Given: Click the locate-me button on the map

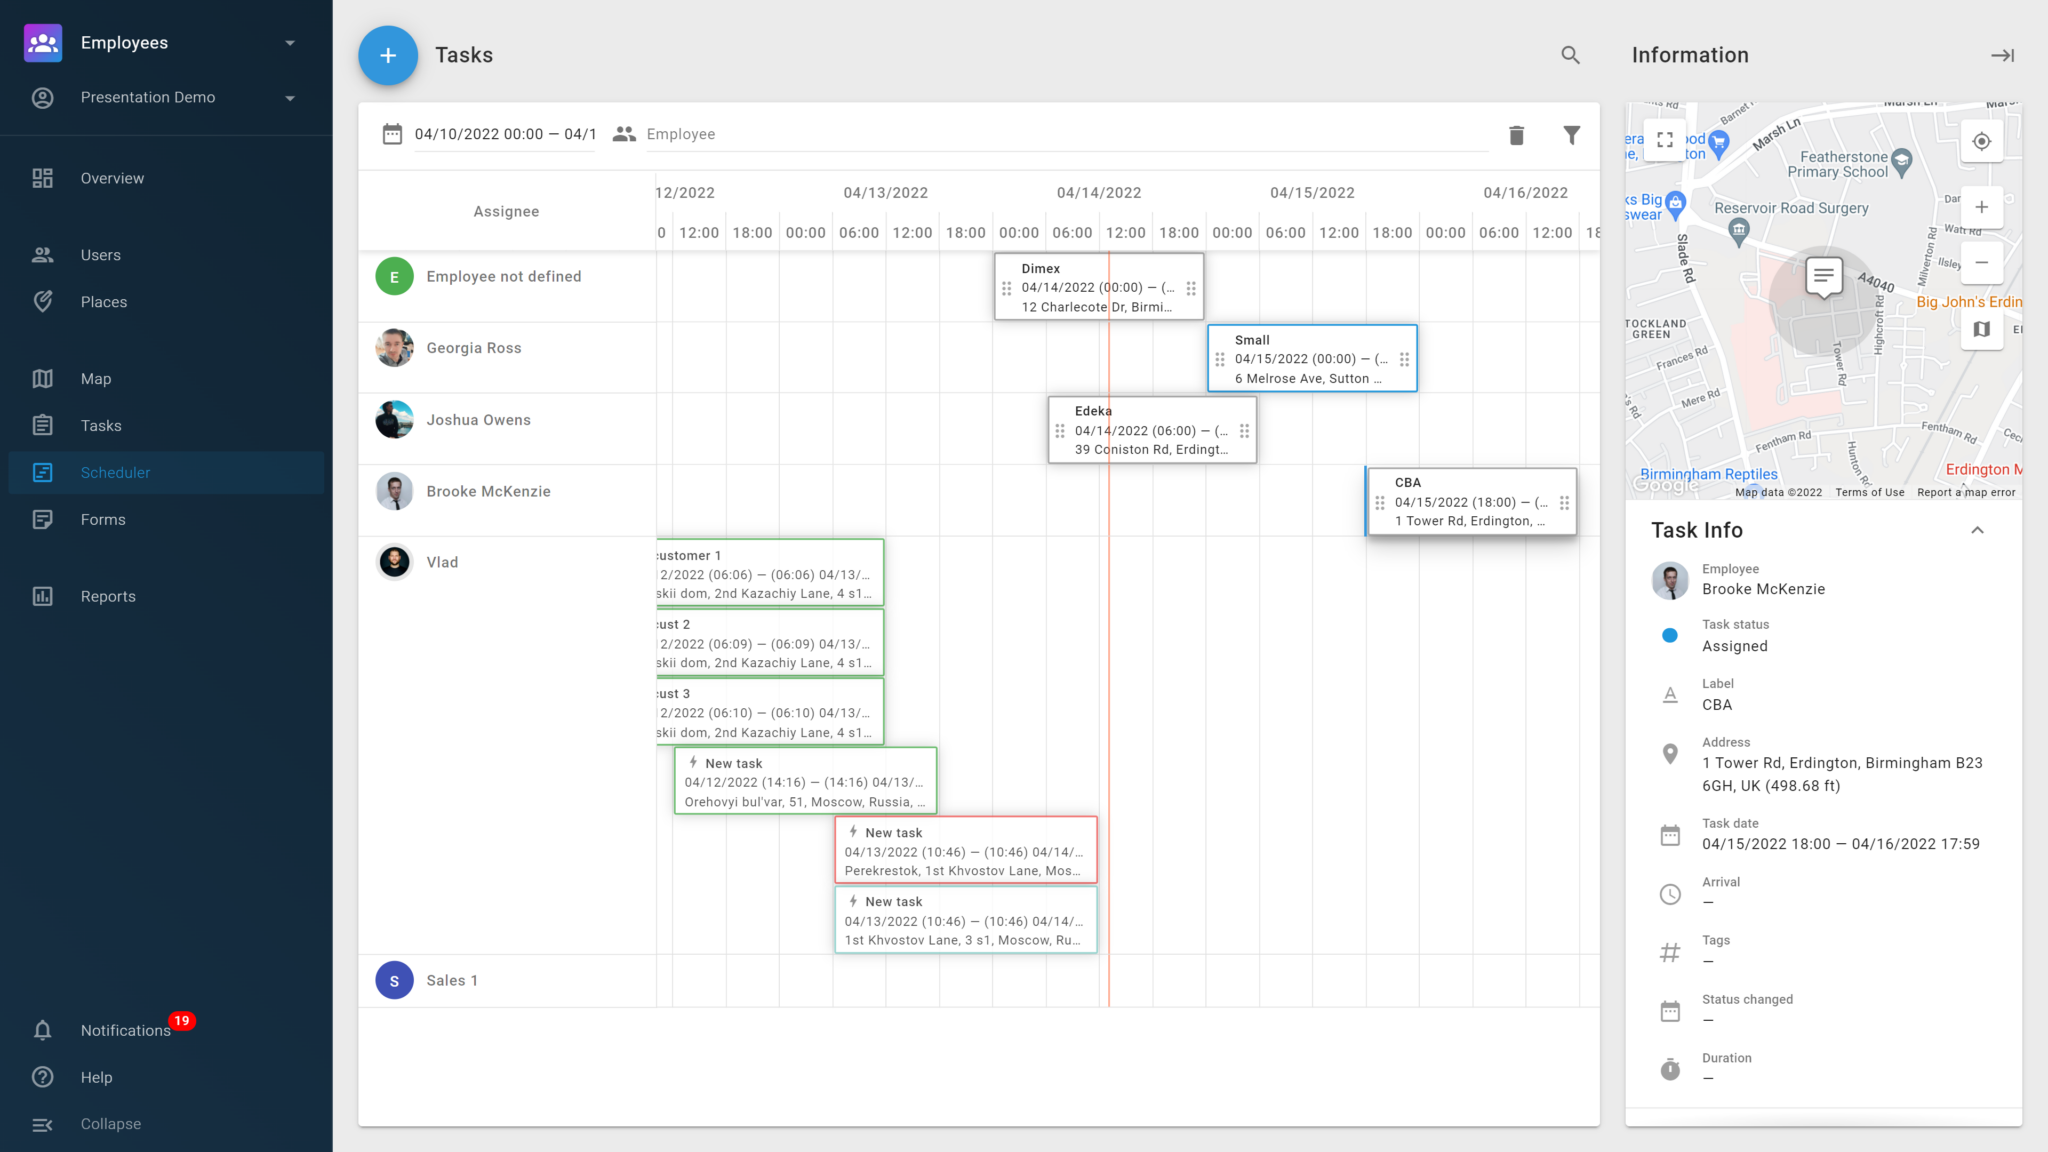Looking at the screenshot, I should click(x=1981, y=141).
